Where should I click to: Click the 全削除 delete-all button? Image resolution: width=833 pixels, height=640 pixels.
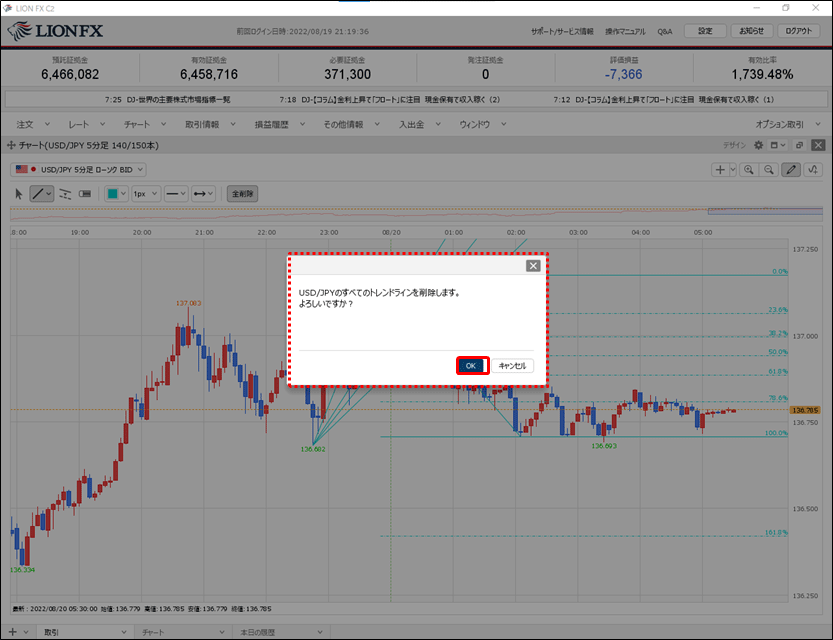(x=243, y=194)
